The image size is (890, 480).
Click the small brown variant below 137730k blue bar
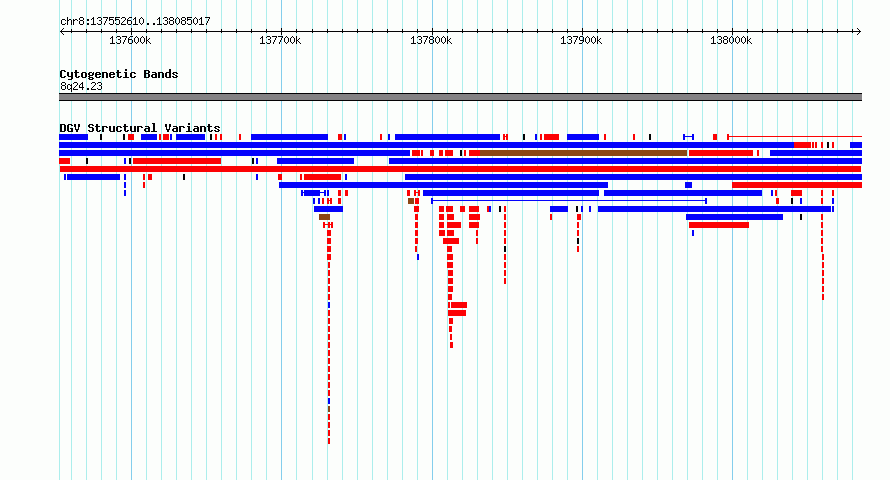324,217
